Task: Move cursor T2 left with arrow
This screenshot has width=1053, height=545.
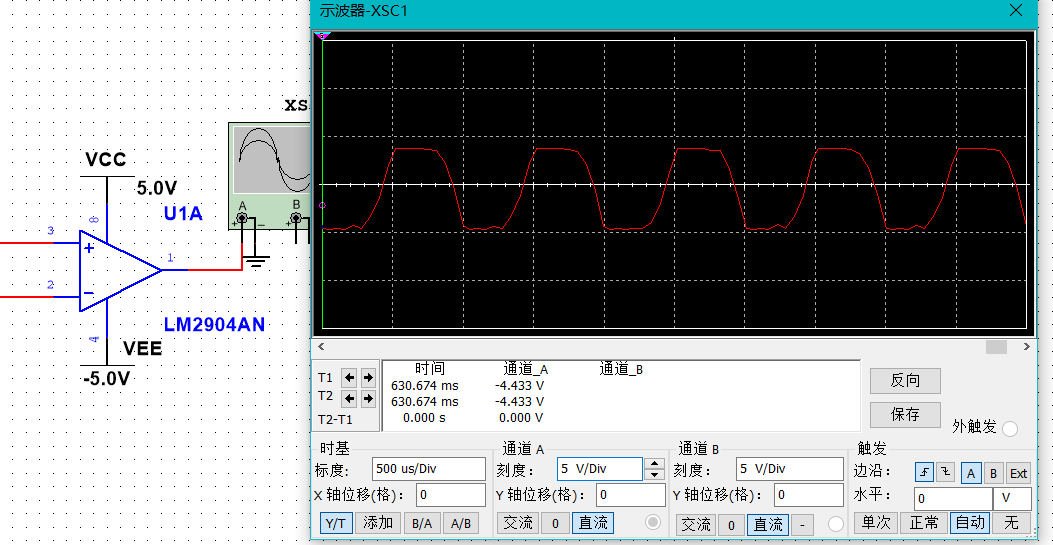Action: click(349, 399)
